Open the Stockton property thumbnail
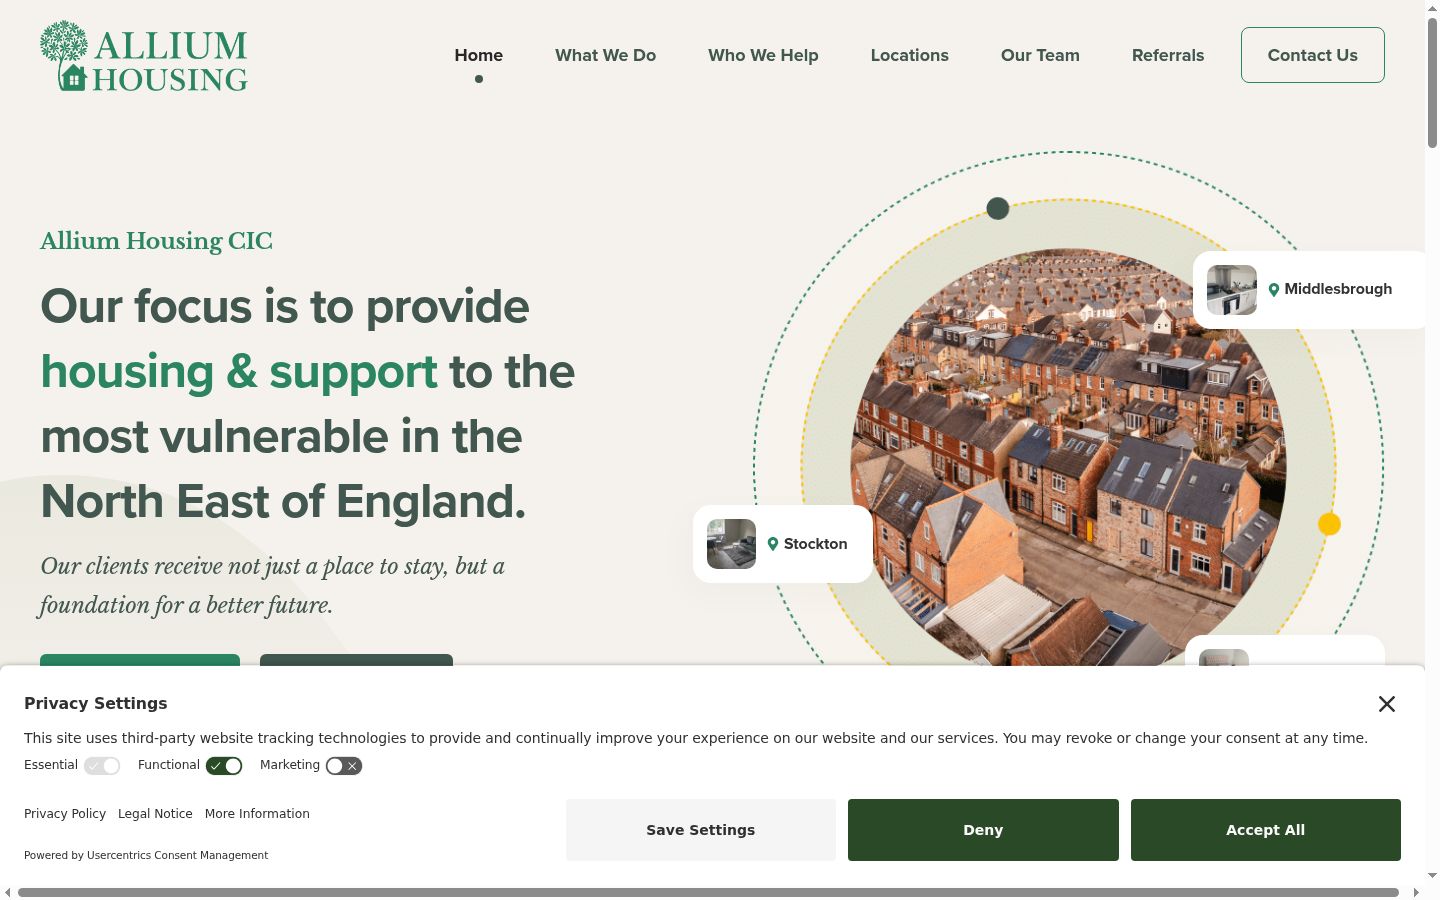 click(732, 544)
